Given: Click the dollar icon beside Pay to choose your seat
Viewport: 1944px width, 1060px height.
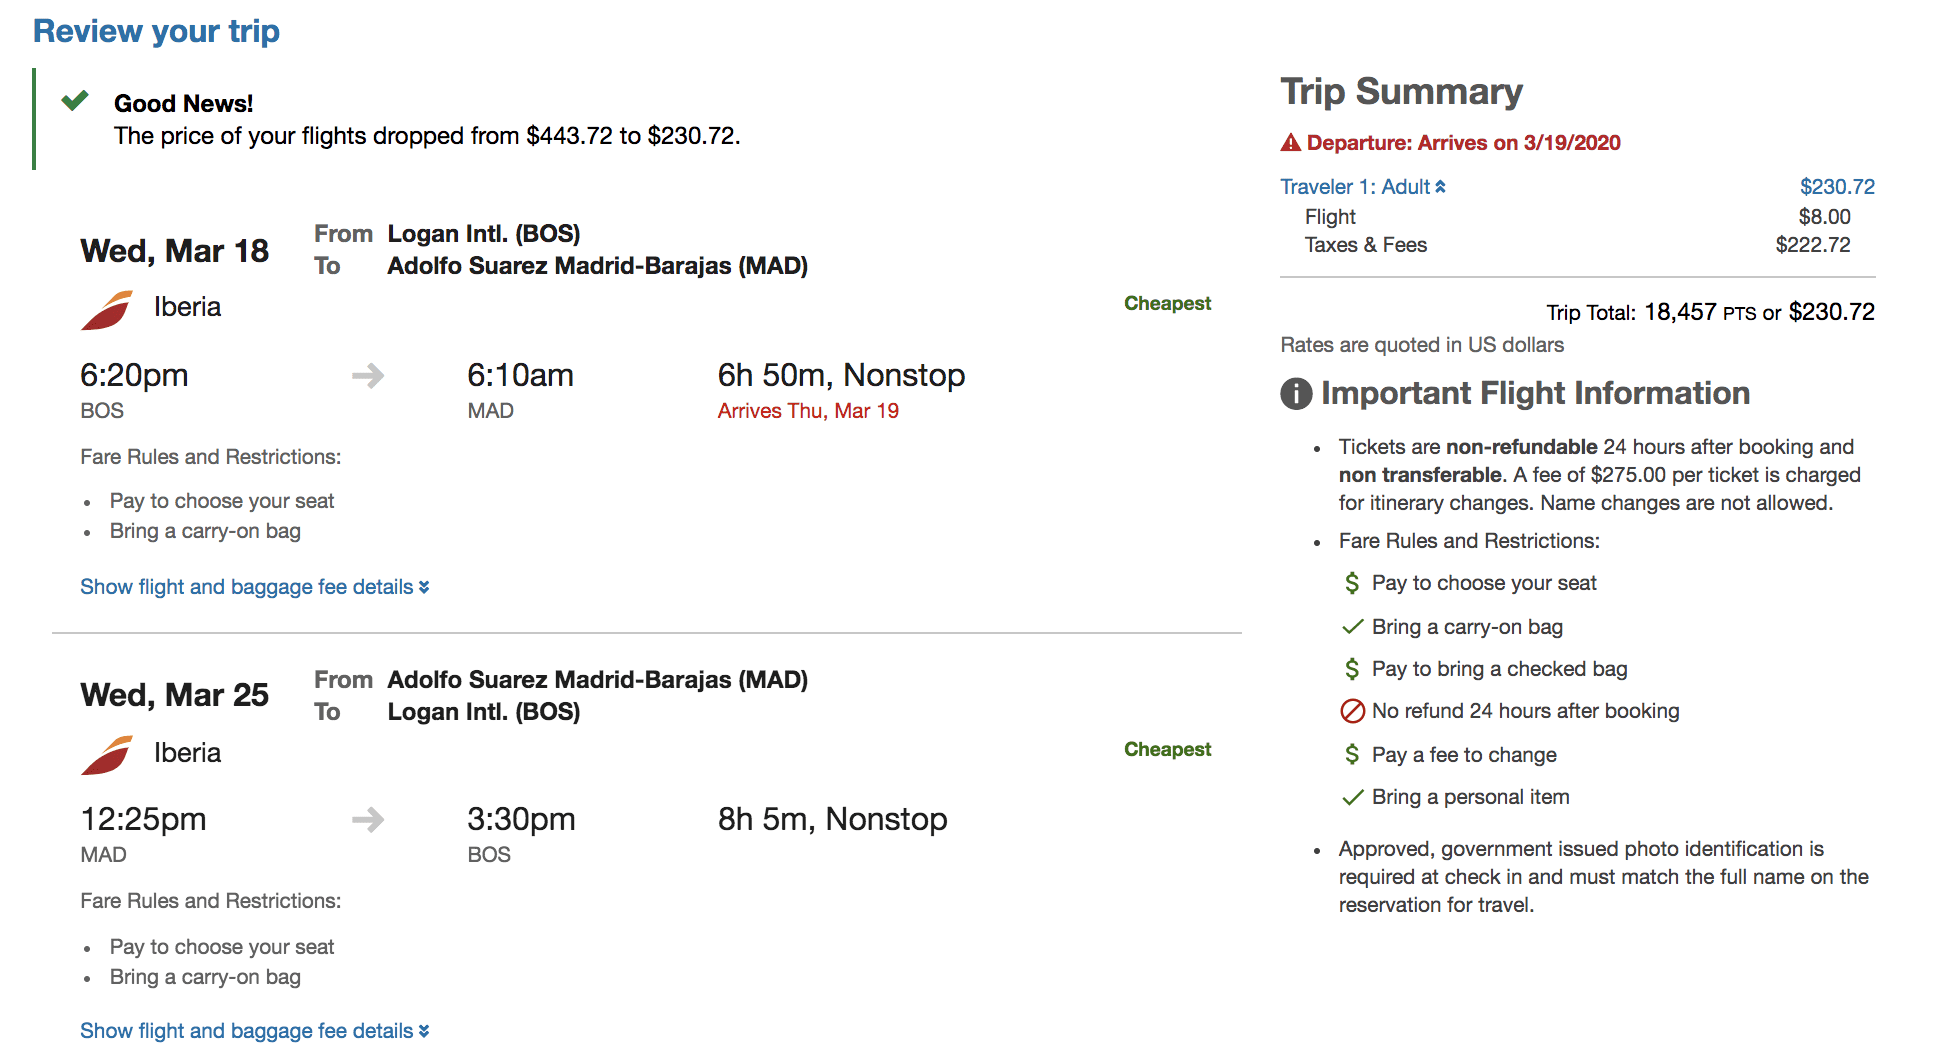Looking at the screenshot, I should pyautogui.click(x=1352, y=583).
